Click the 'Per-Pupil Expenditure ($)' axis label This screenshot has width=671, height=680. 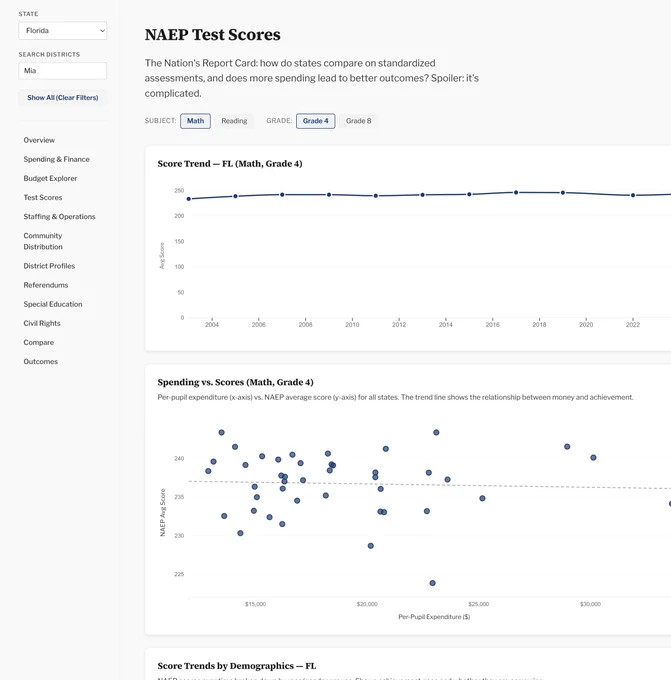coord(434,617)
